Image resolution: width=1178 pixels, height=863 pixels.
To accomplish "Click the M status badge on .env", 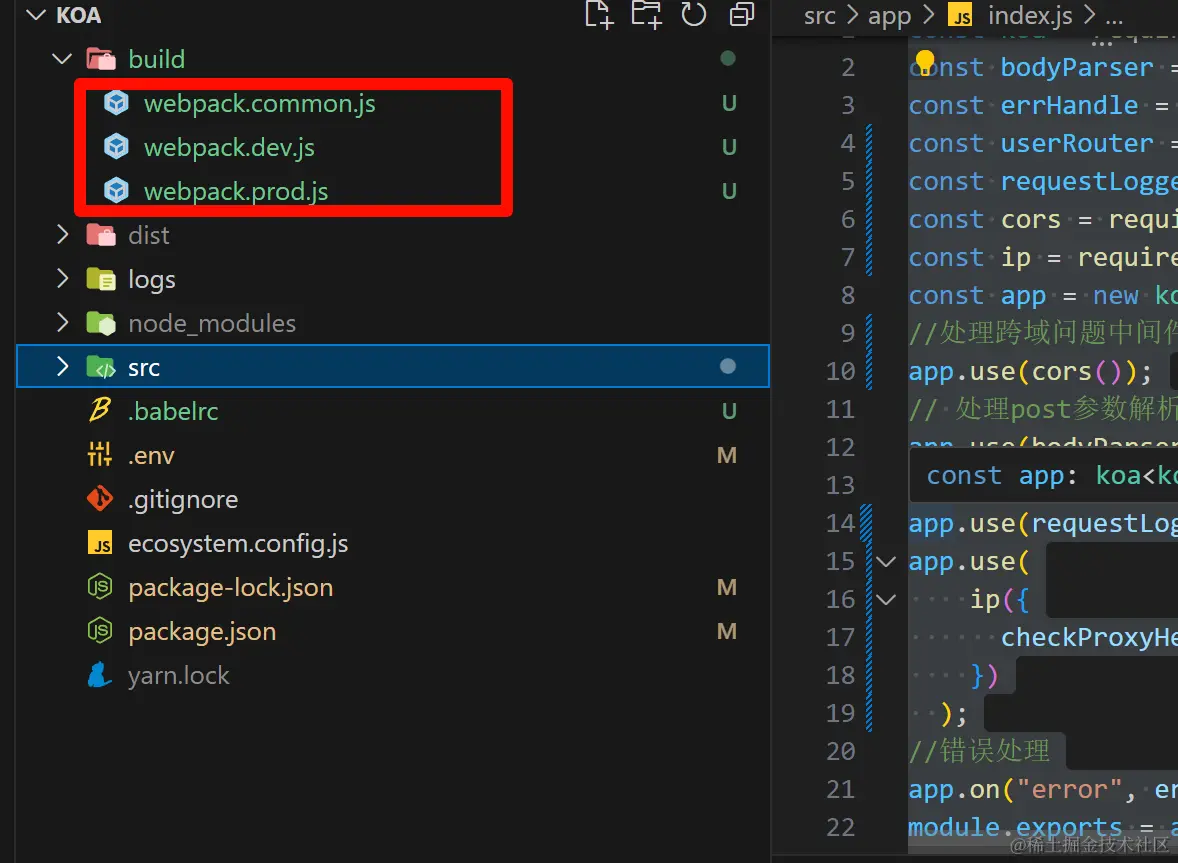I will (726, 455).
